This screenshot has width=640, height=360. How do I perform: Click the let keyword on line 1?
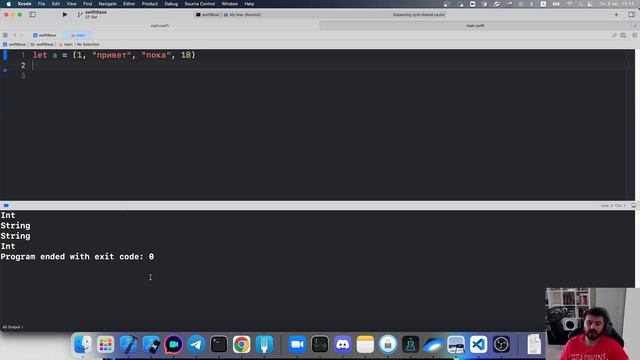[40, 55]
